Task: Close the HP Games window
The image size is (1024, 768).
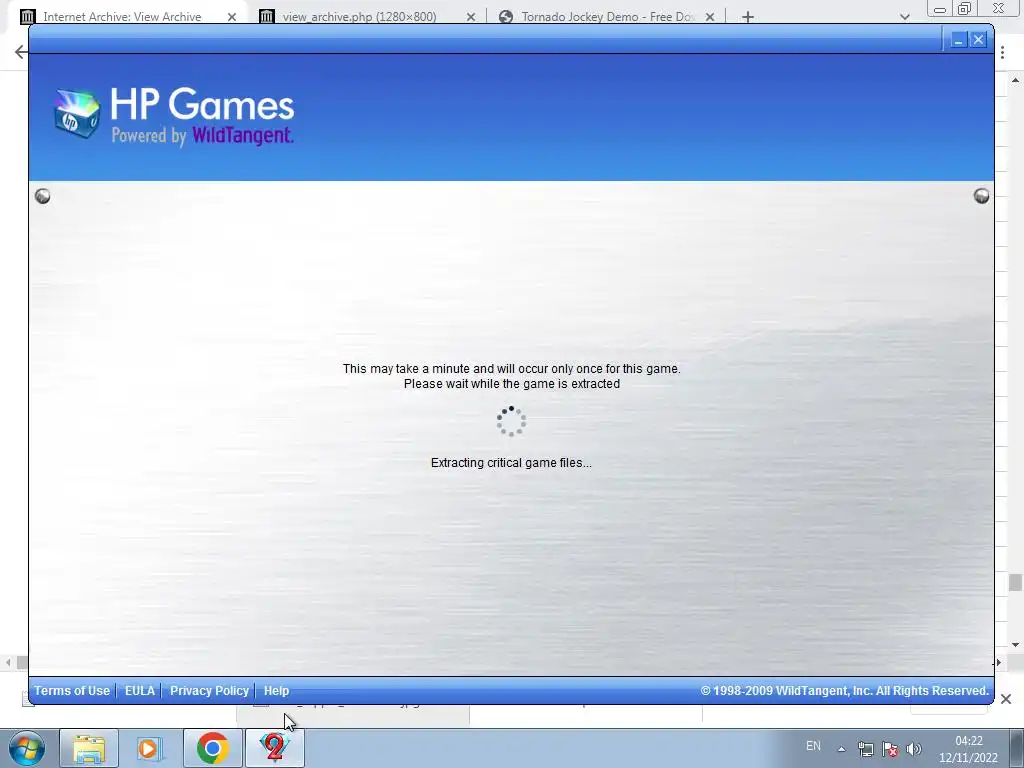Action: (x=978, y=40)
